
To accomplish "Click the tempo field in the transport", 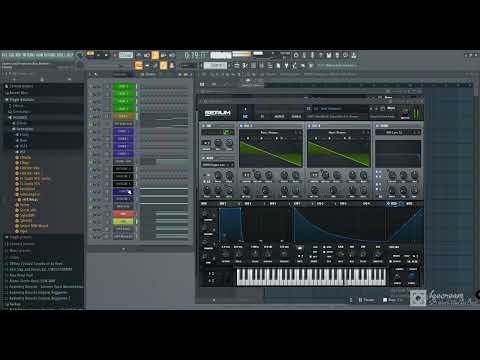I will (126, 55).
